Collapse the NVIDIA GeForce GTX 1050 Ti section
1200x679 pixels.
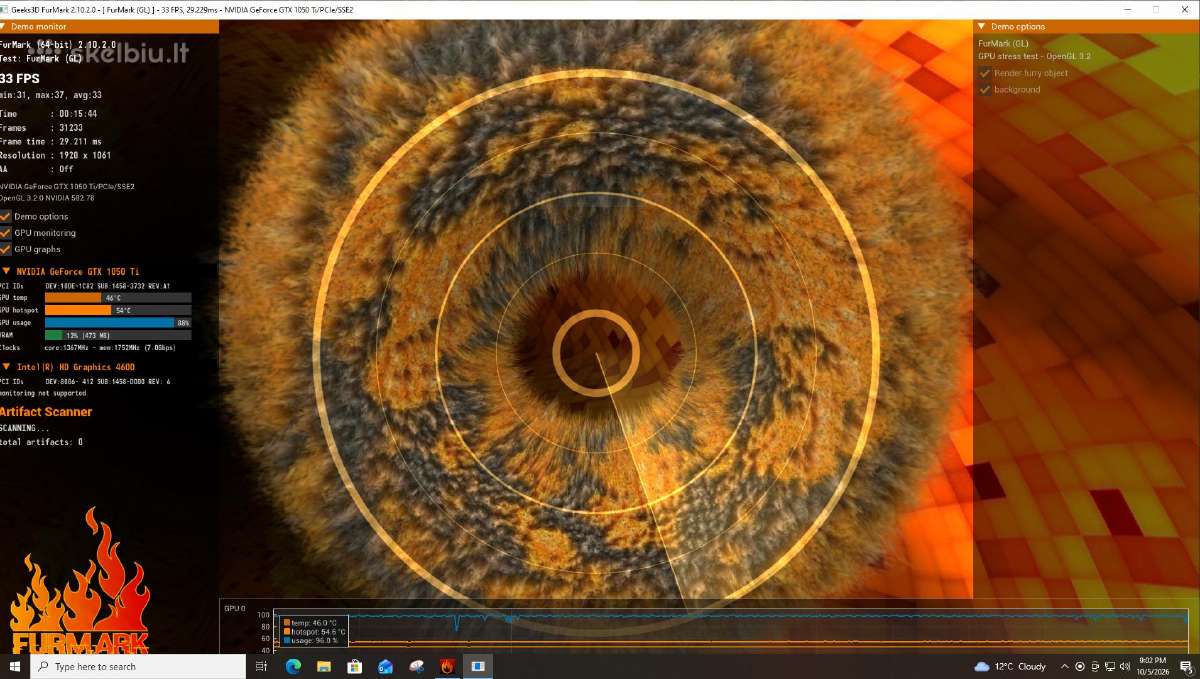(6, 271)
